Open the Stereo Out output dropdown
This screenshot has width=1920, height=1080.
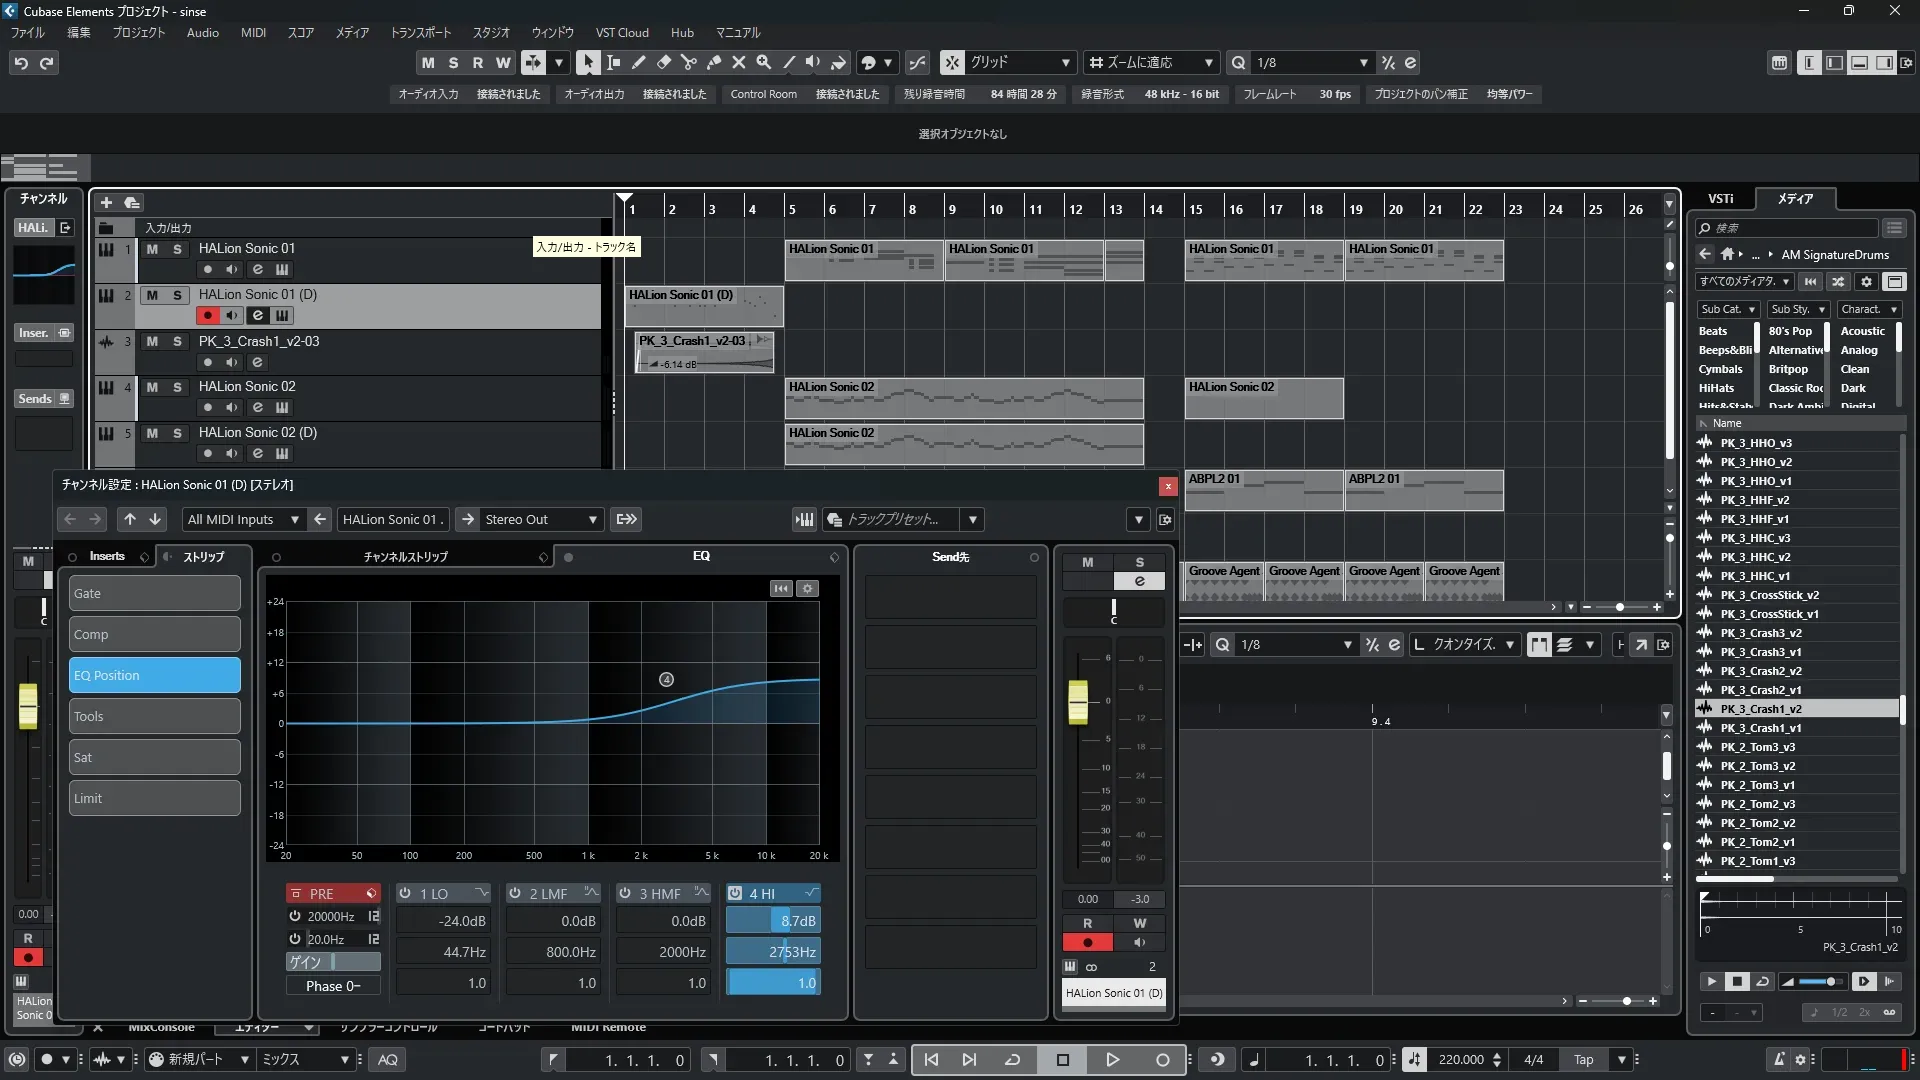point(540,519)
